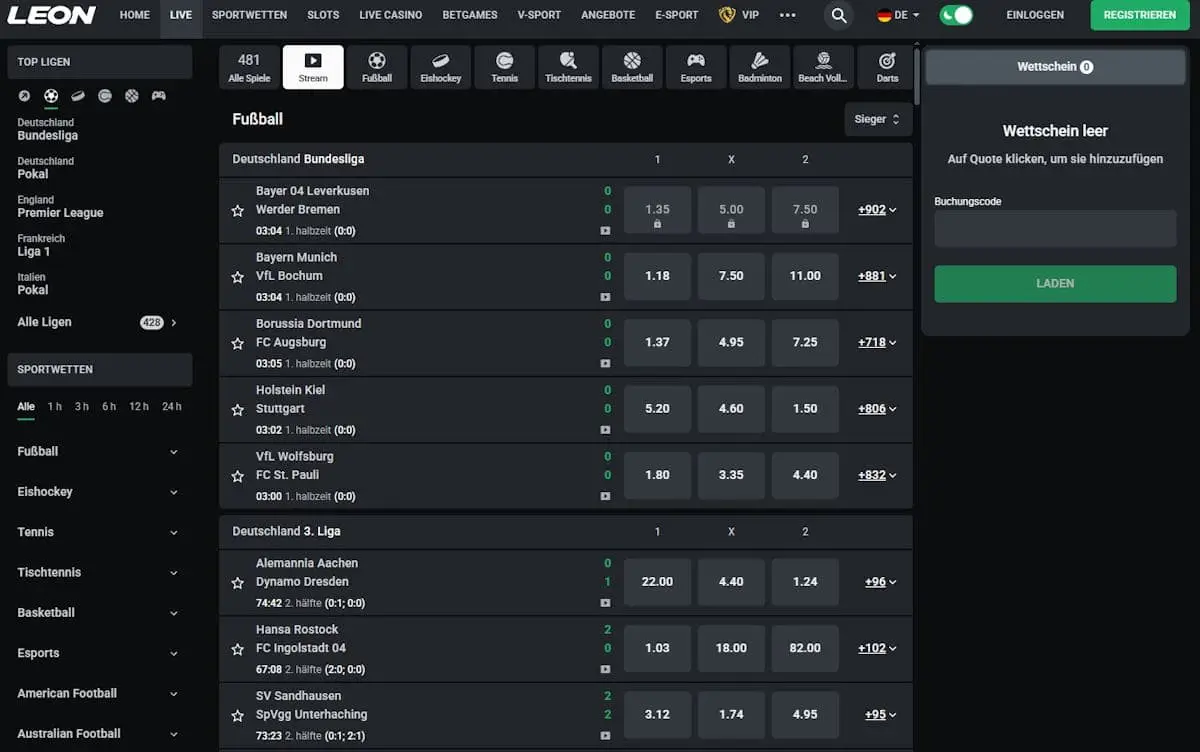Expand American Football in the sidebar

99,694
